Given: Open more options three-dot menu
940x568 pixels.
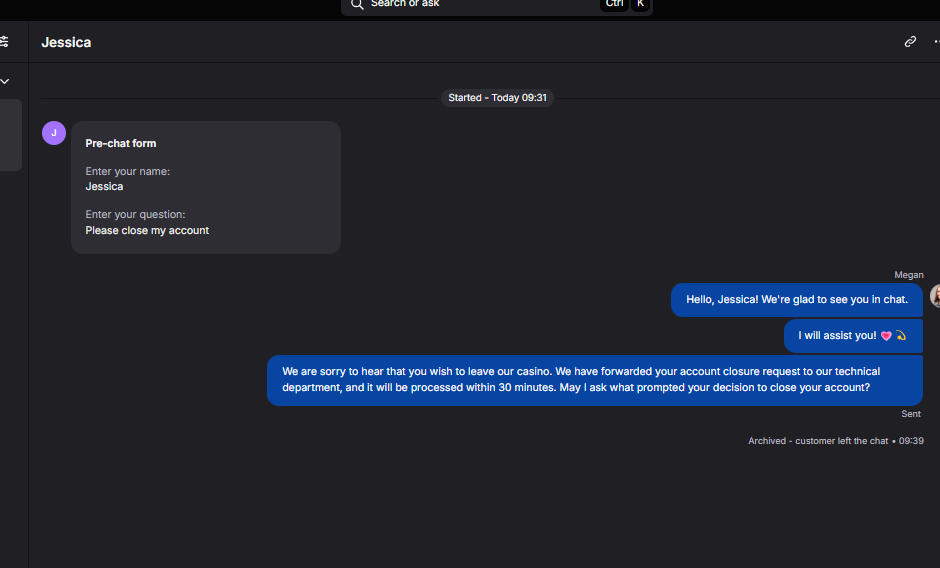Looking at the screenshot, I should pos(936,41).
